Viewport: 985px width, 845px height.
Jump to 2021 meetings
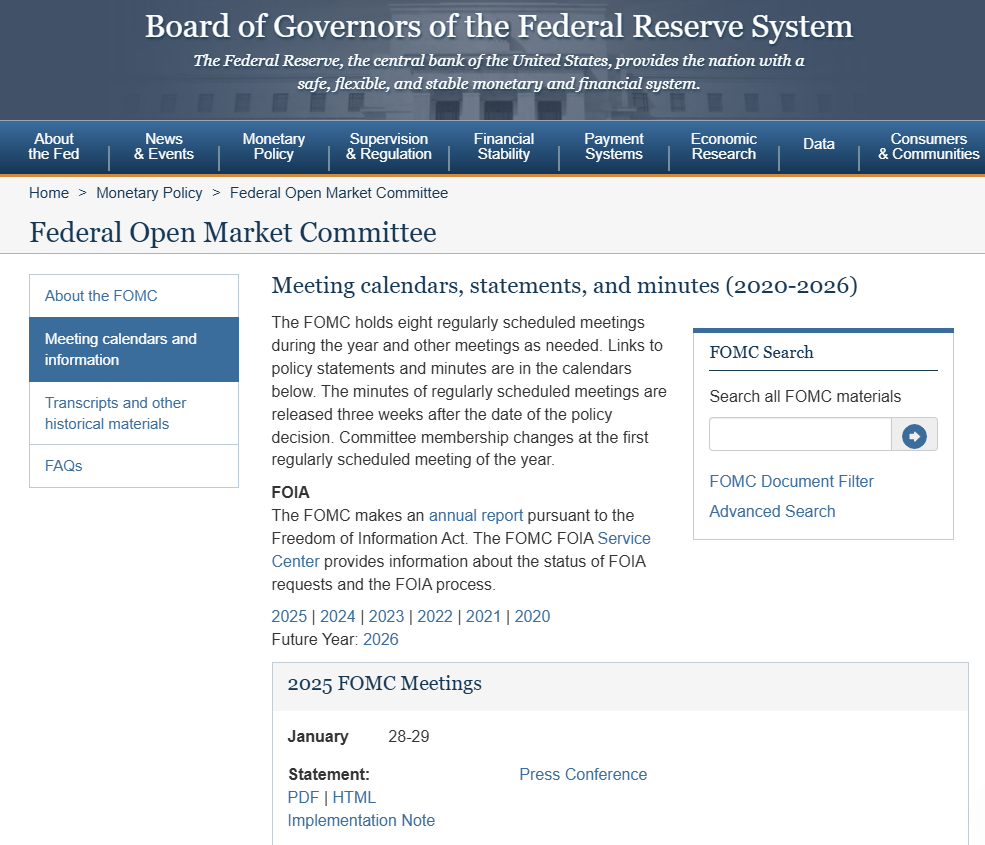[x=483, y=616]
